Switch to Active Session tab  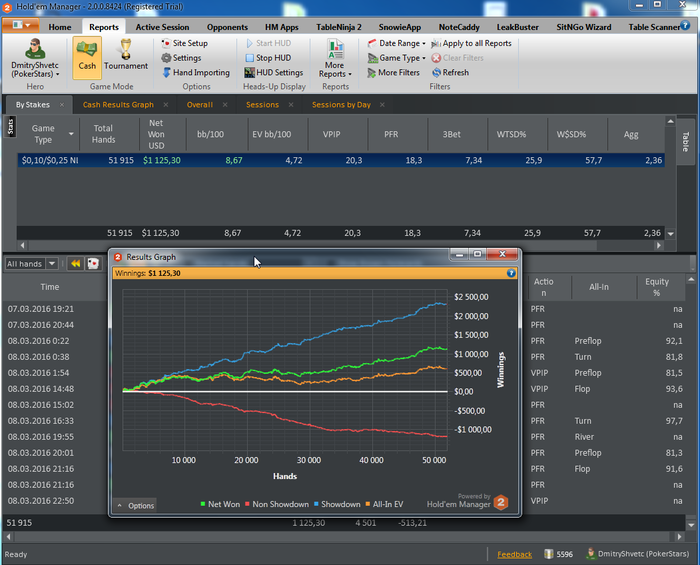(x=162, y=27)
